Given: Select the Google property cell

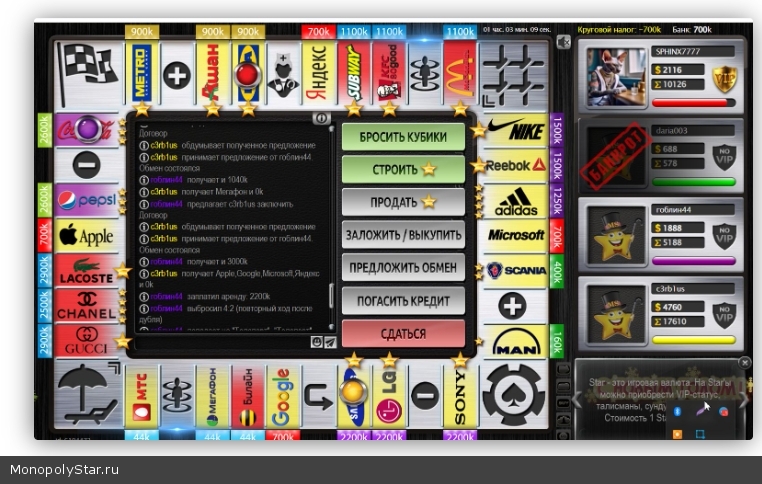Looking at the screenshot, I should pyautogui.click(x=283, y=396).
